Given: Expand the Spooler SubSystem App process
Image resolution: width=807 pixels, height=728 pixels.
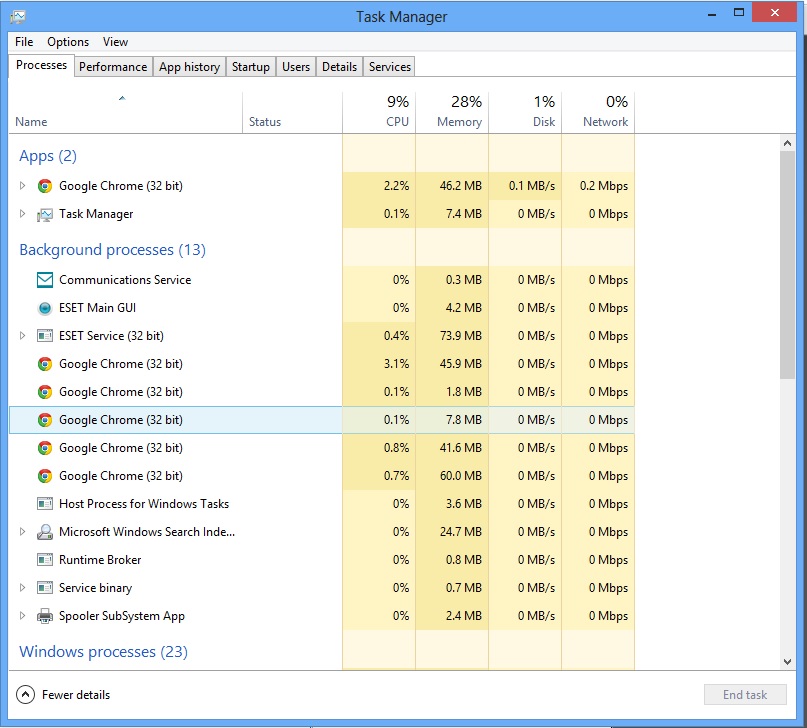Looking at the screenshot, I should (22, 615).
